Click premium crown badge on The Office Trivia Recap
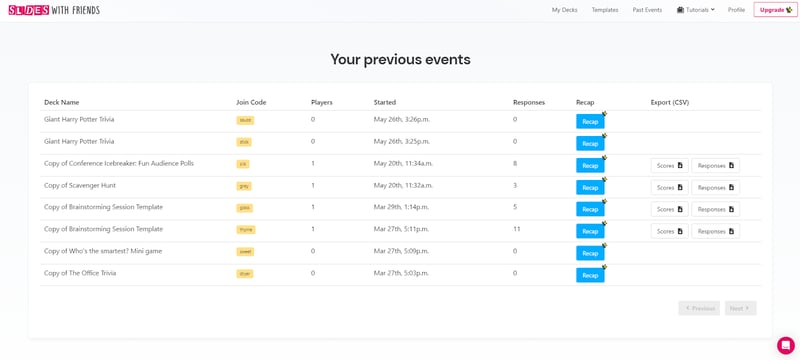This screenshot has width=800, height=360. pos(604,267)
